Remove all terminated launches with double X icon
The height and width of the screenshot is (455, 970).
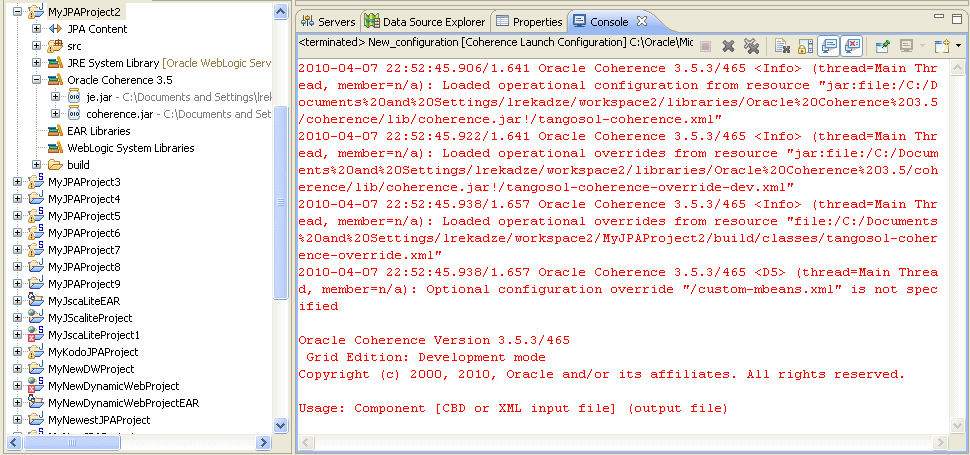tap(751, 45)
